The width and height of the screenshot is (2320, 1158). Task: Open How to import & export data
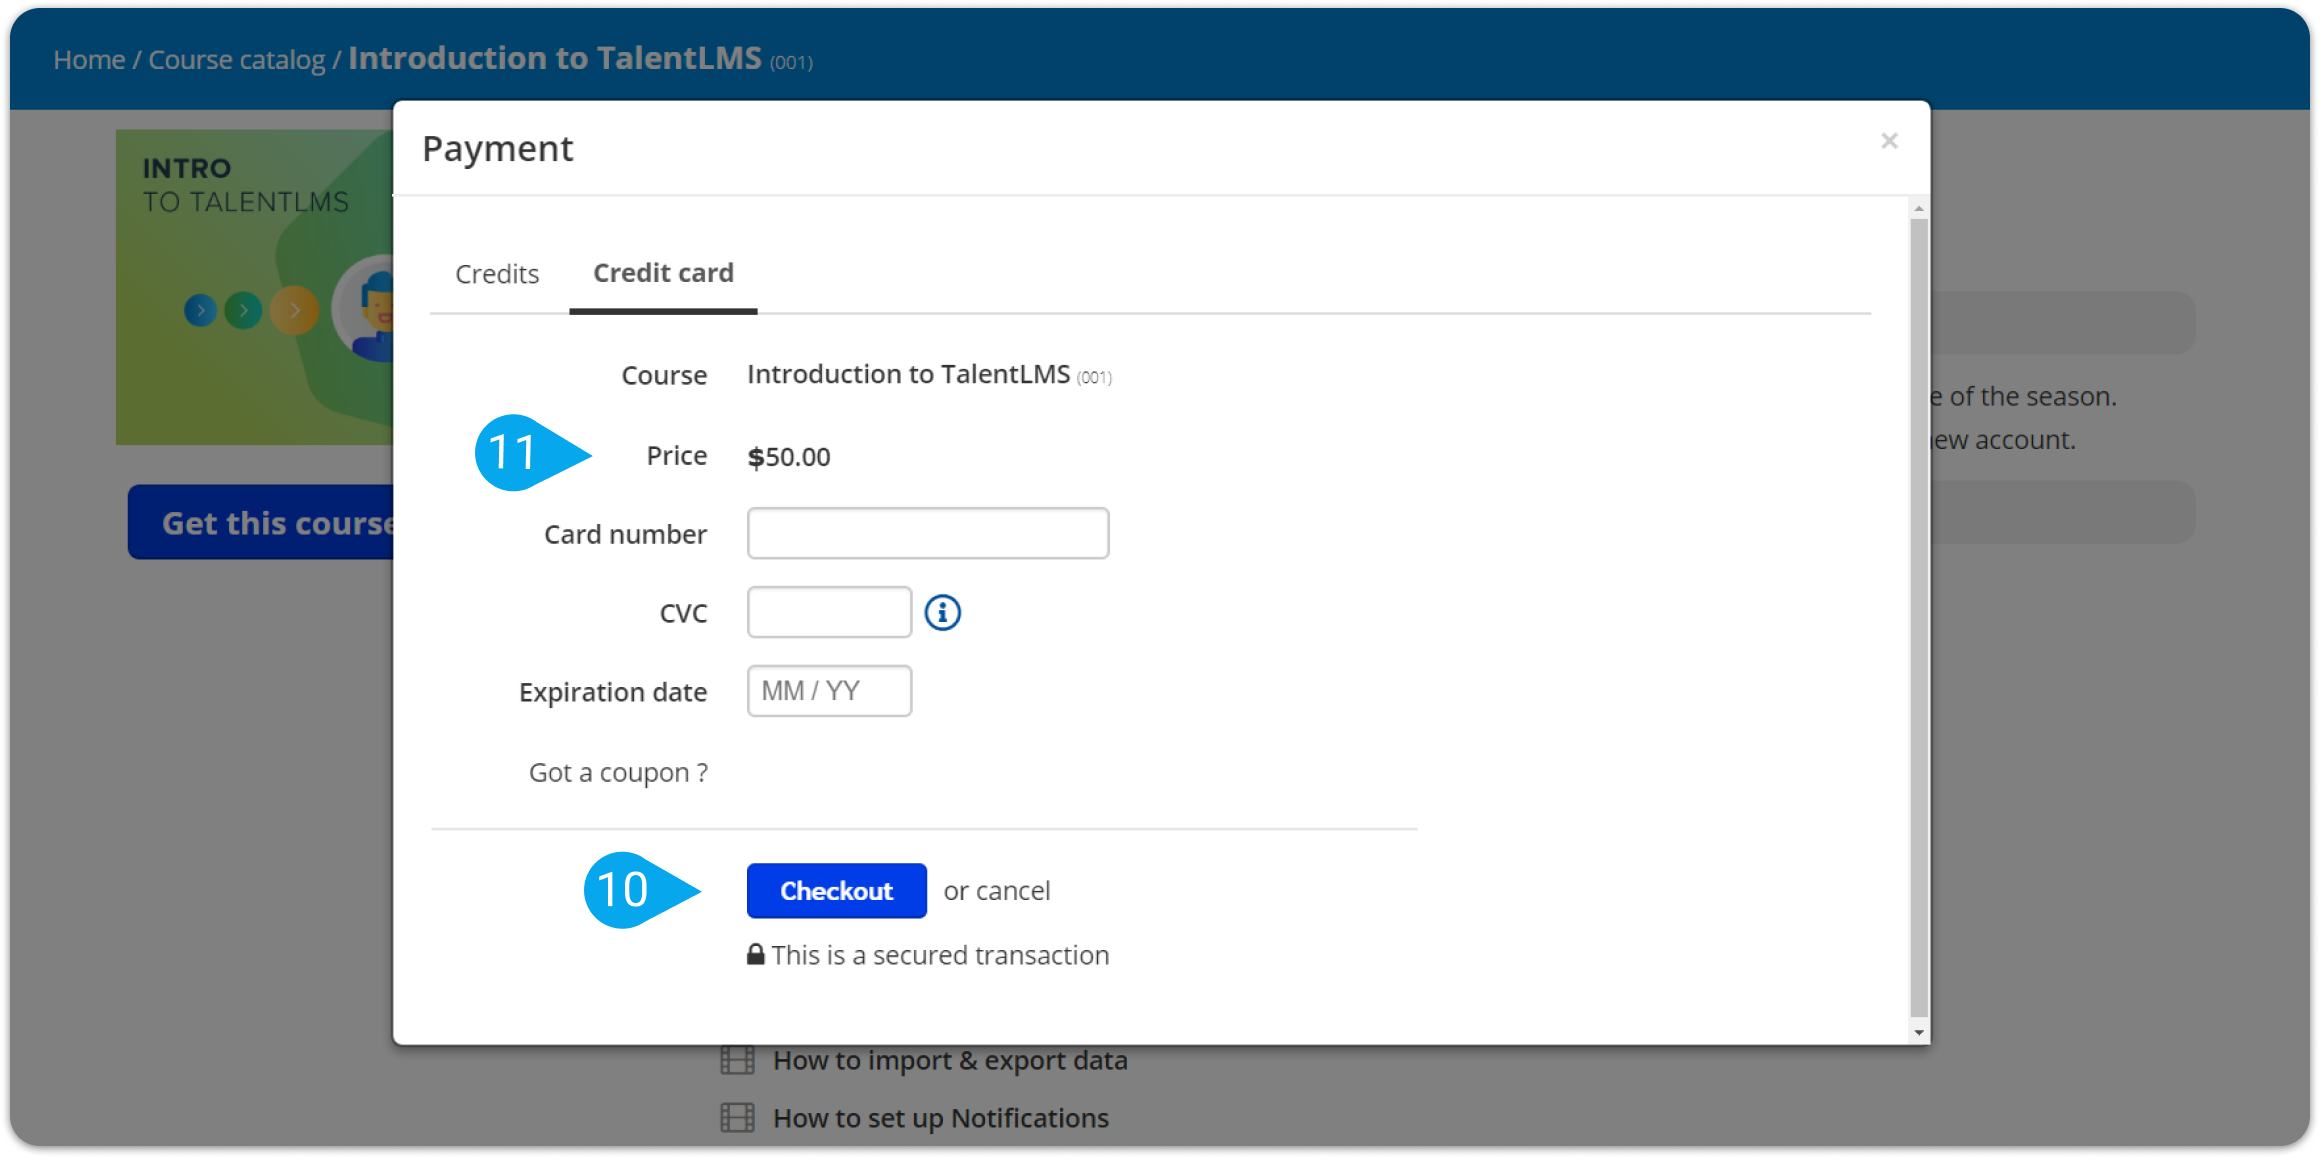coord(950,1060)
